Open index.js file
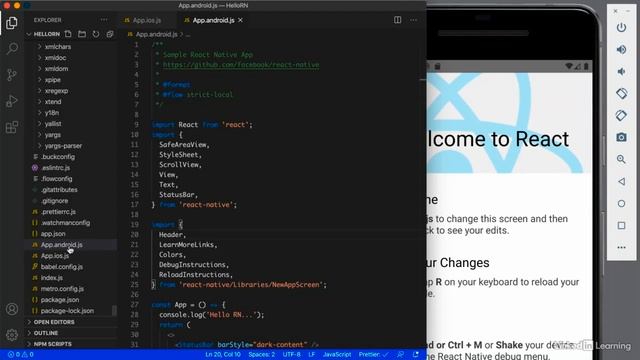 point(51,278)
